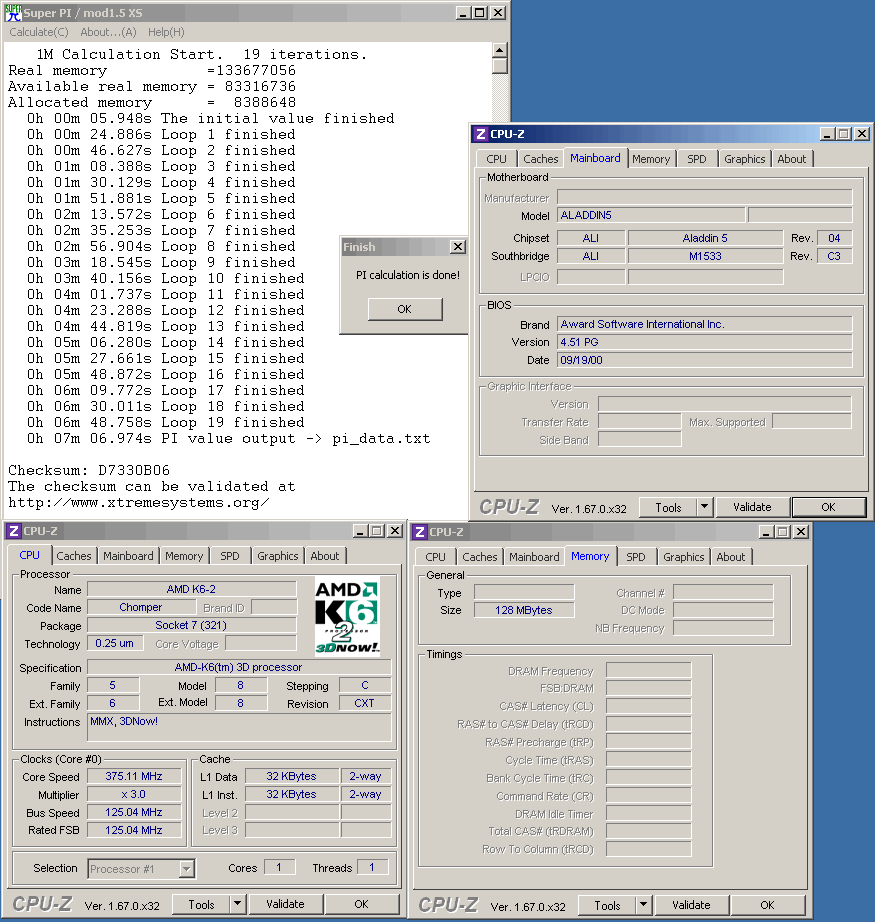Click Validate in Memory window
The width and height of the screenshot is (875, 922).
click(691, 906)
